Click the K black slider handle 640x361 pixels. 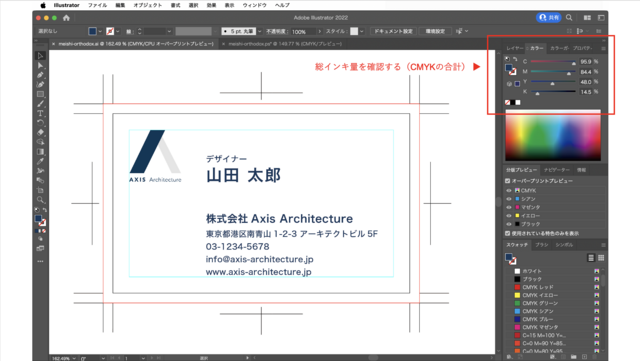point(538,94)
